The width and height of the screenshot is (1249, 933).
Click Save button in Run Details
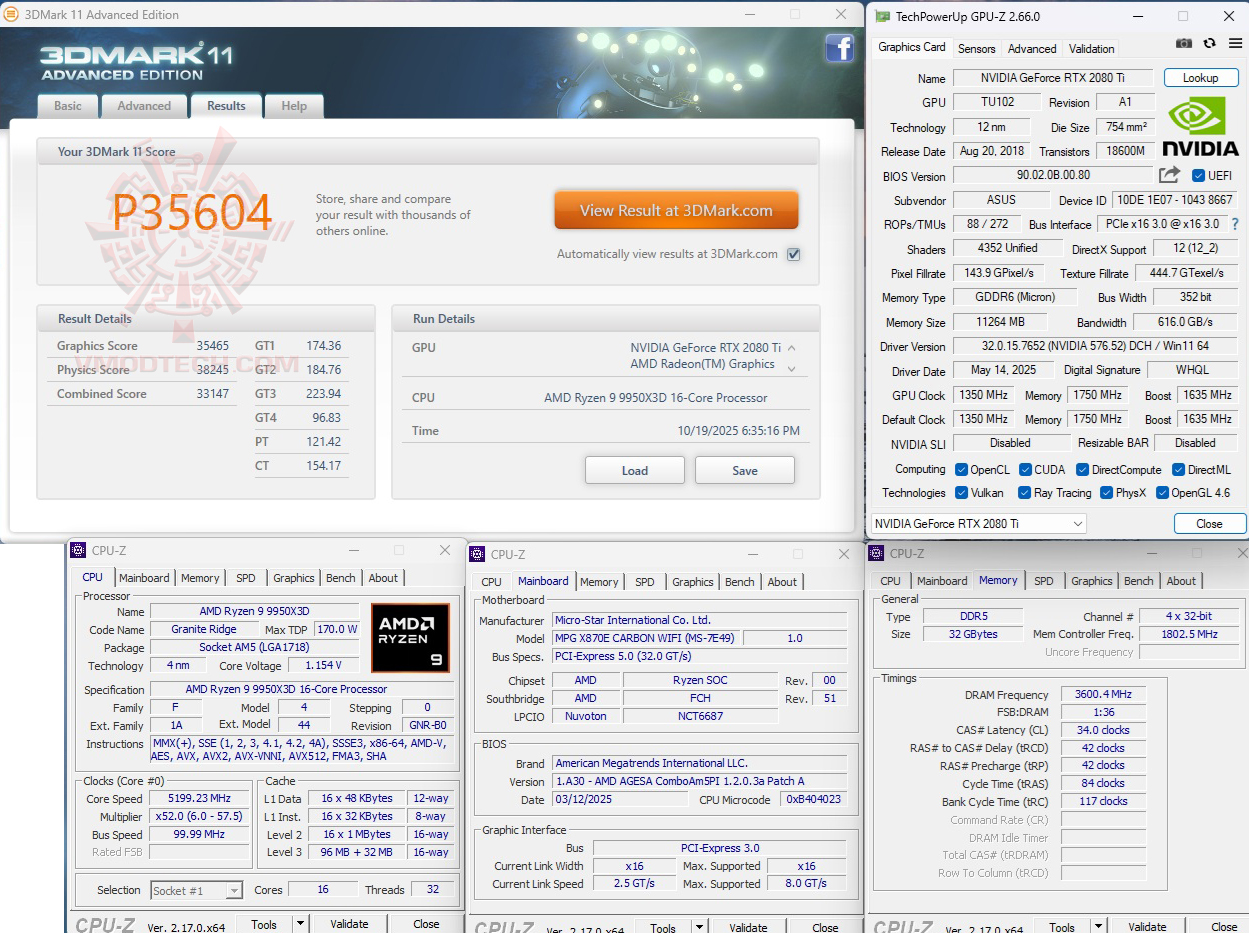pyautogui.click(x=745, y=470)
